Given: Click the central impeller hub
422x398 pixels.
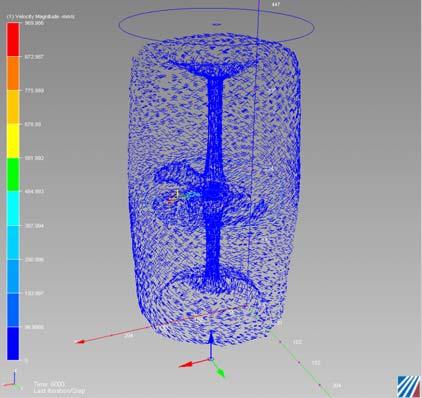Looking at the screenshot, I should click(x=214, y=193).
